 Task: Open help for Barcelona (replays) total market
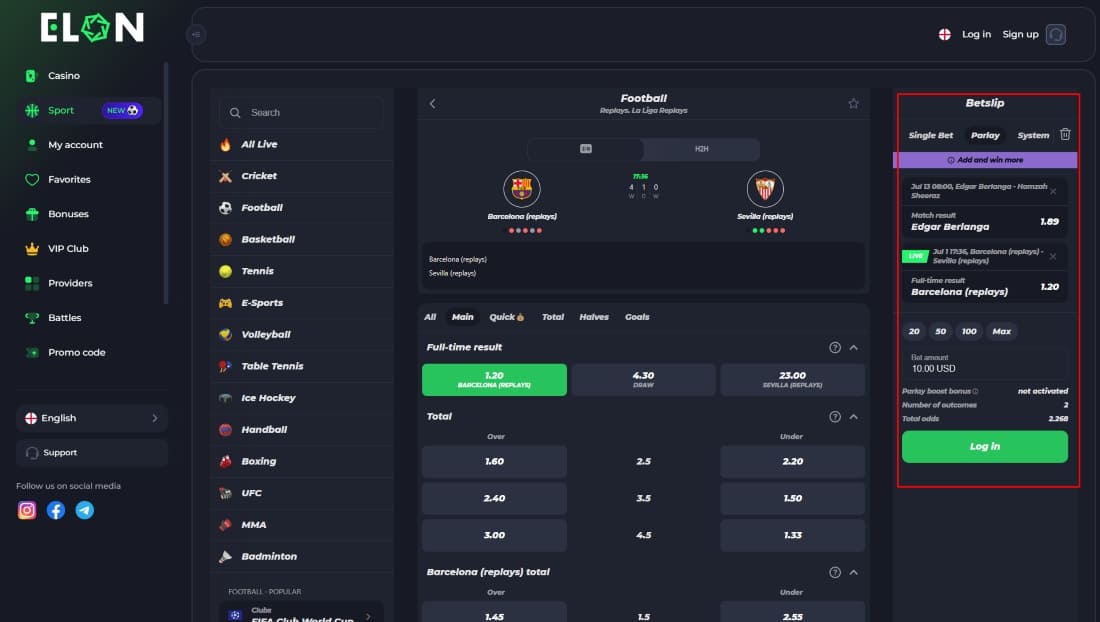pyautogui.click(x=835, y=573)
